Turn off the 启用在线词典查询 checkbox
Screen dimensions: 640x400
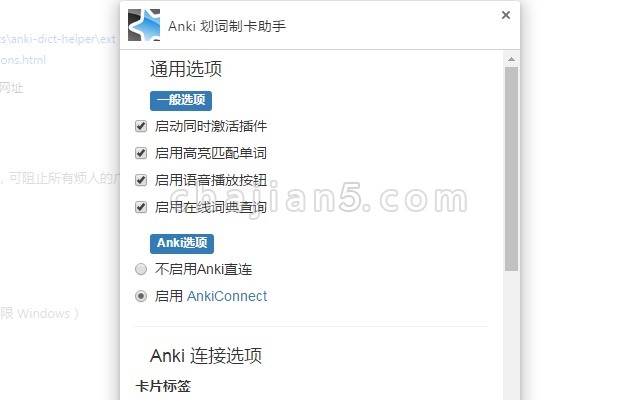[x=141, y=207]
